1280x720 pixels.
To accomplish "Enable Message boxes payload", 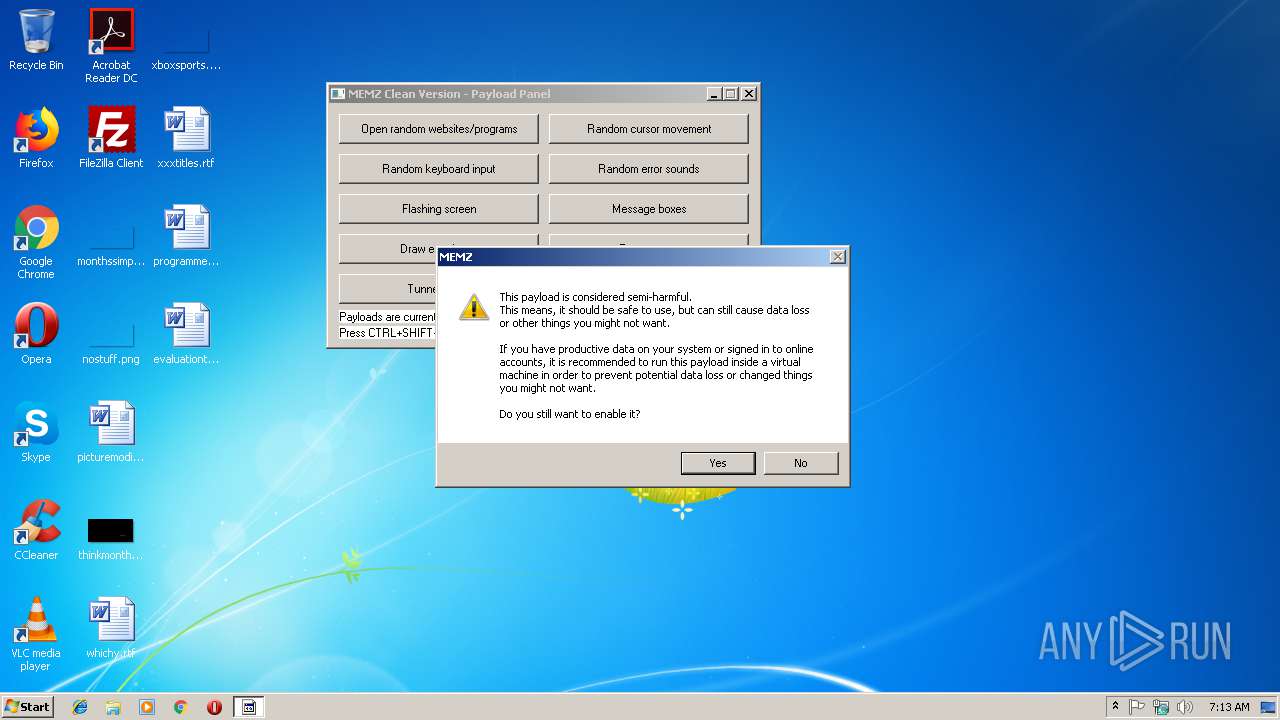I will (649, 209).
